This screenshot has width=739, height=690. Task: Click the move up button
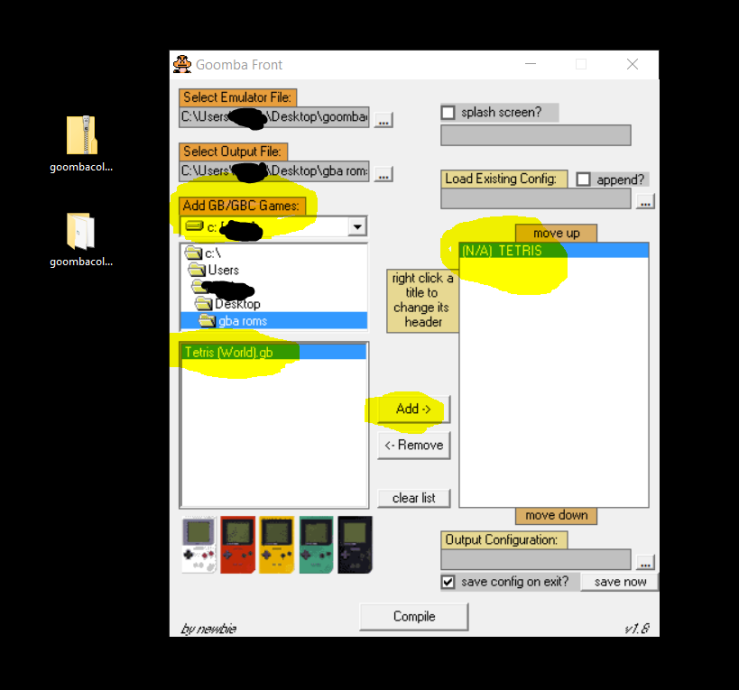point(555,233)
